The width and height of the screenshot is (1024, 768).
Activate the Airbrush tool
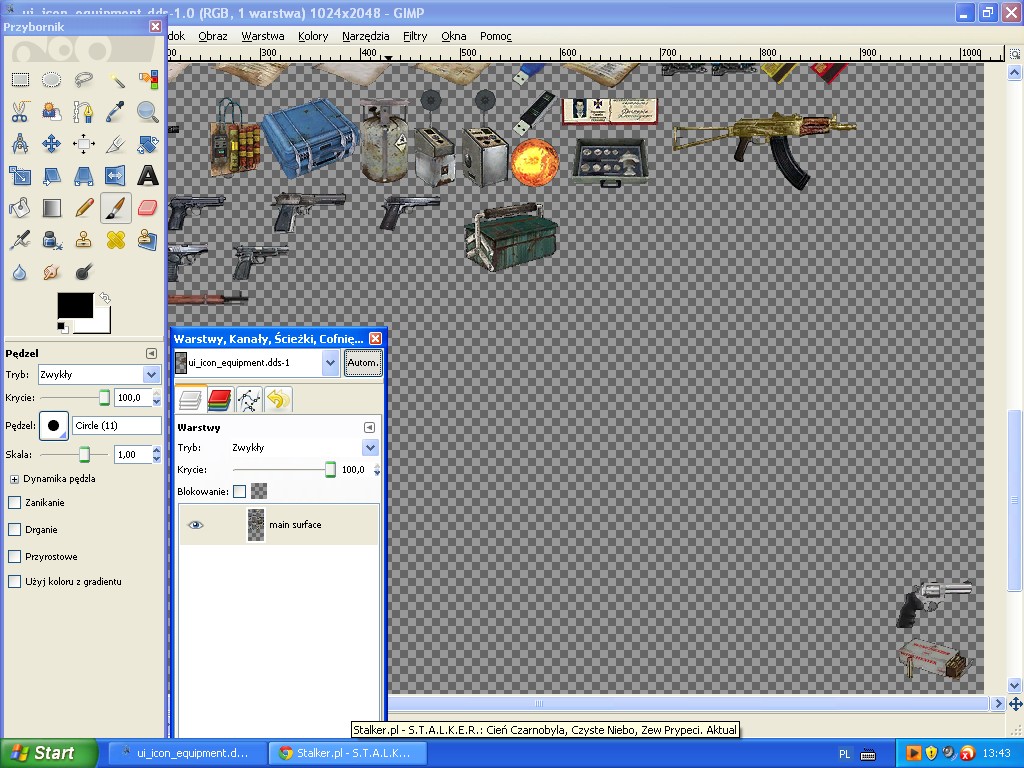20,240
